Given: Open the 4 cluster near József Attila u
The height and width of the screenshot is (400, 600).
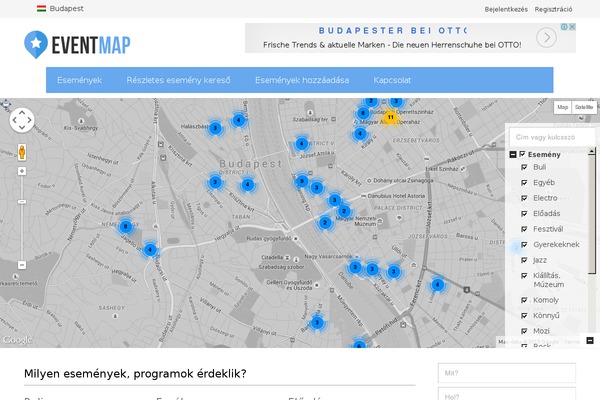Looking at the screenshot, I should click(302, 144).
